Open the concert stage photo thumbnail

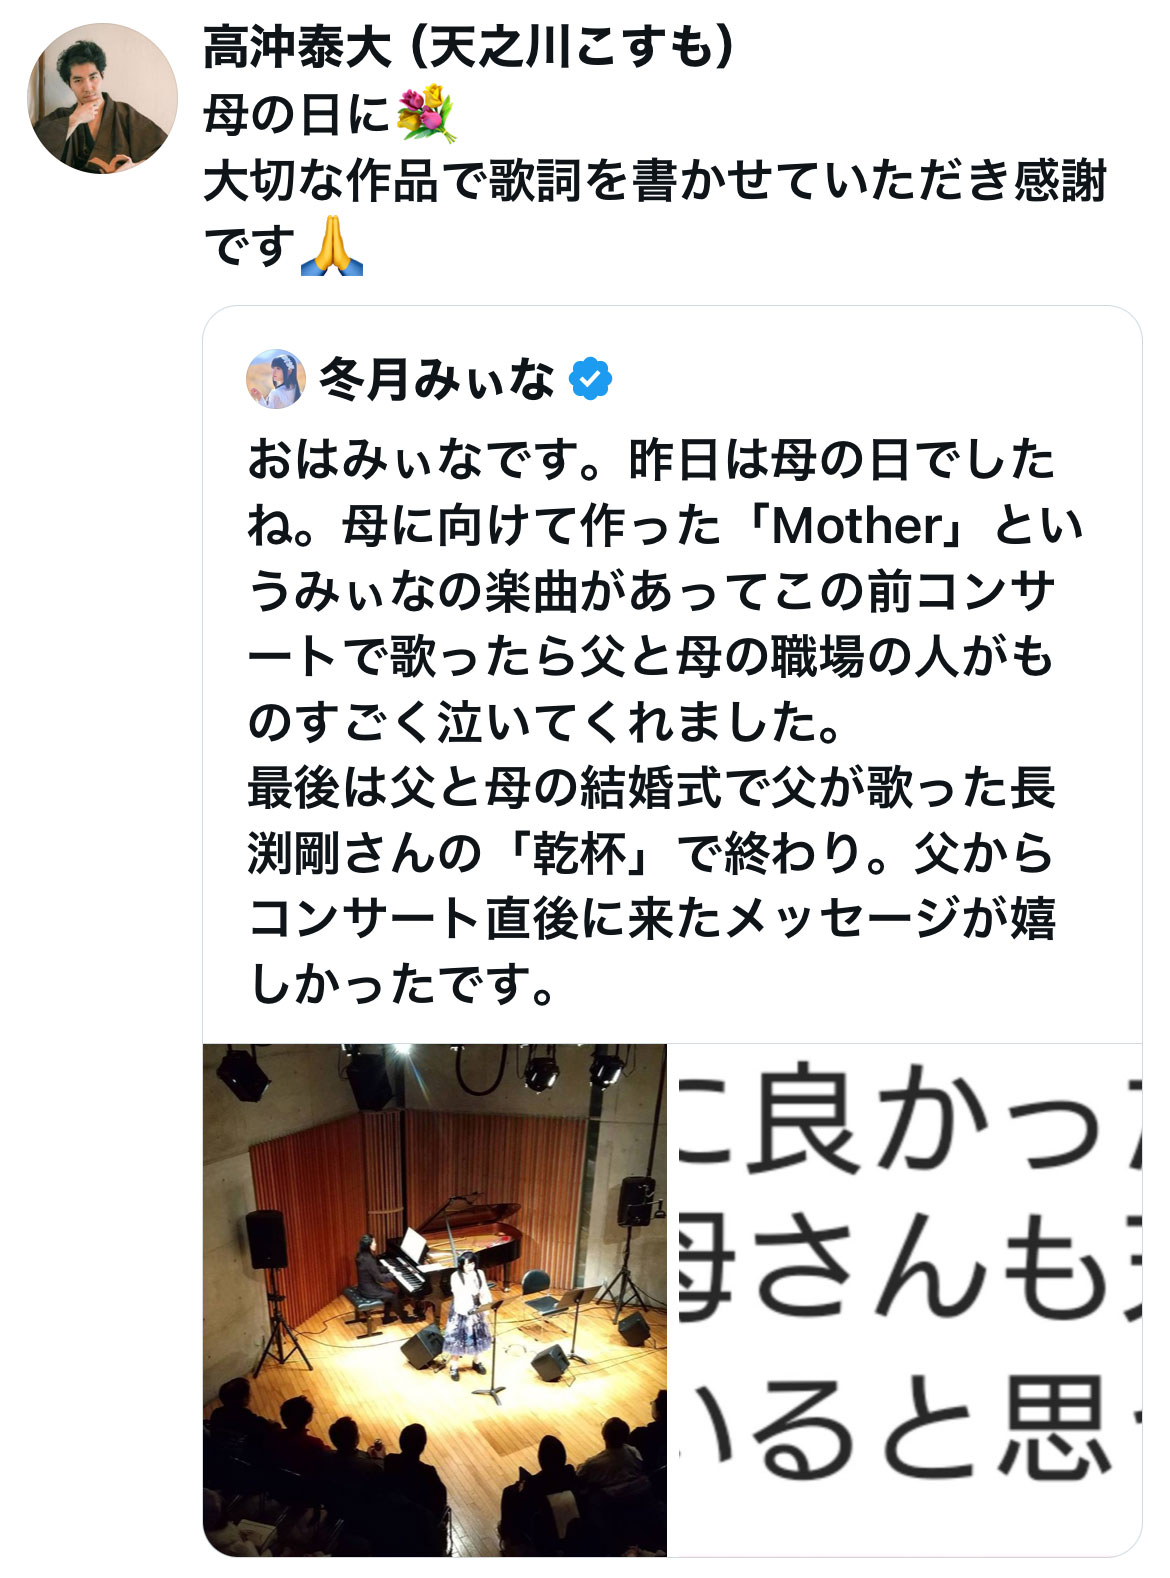pos(435,1300)
